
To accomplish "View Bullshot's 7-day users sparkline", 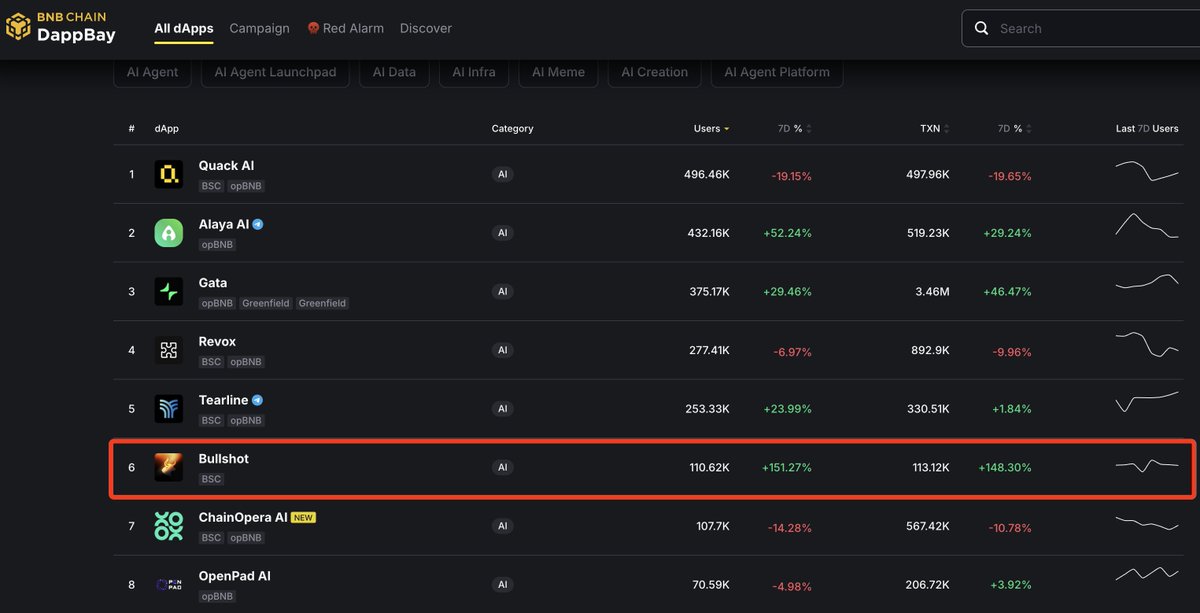I will 1147,465.
